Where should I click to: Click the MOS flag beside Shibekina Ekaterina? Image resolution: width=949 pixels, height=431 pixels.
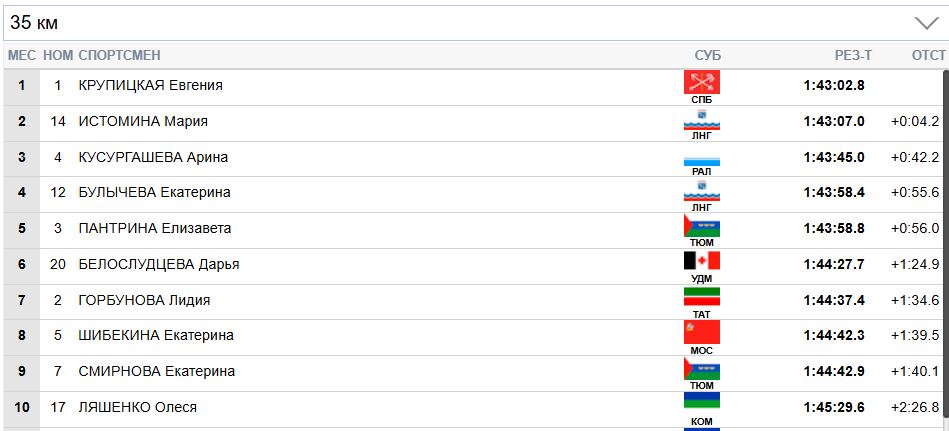[701, 333]
